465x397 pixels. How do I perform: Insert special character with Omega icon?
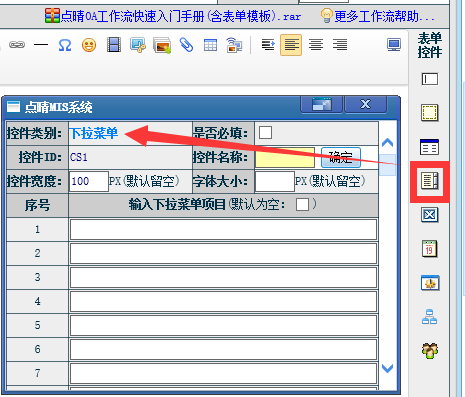click(65, 45)
